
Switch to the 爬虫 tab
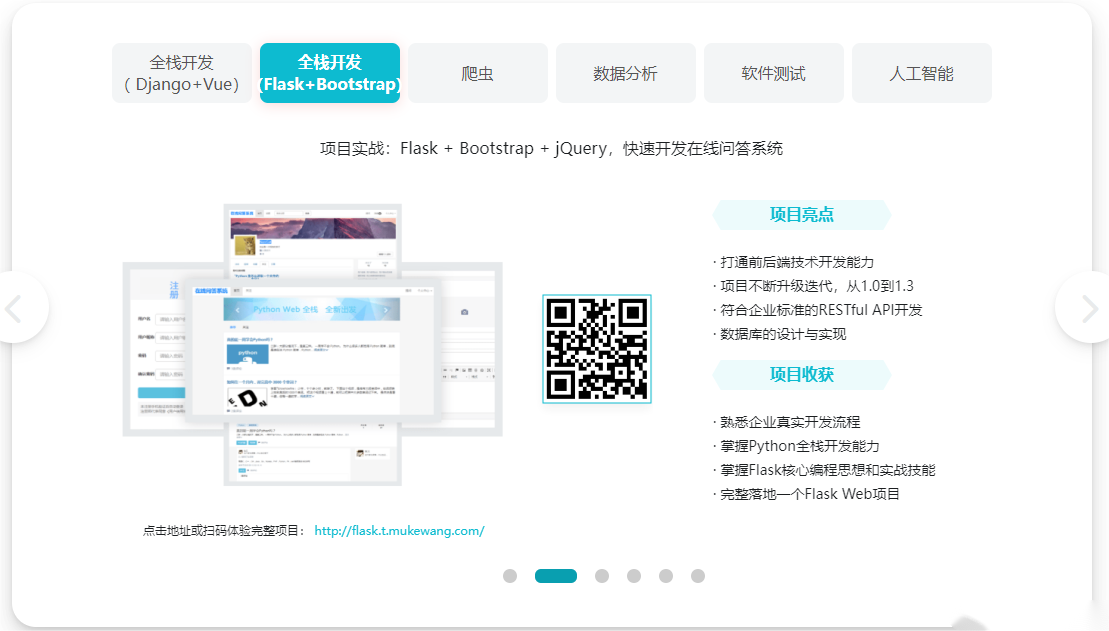tap(477, 73)
